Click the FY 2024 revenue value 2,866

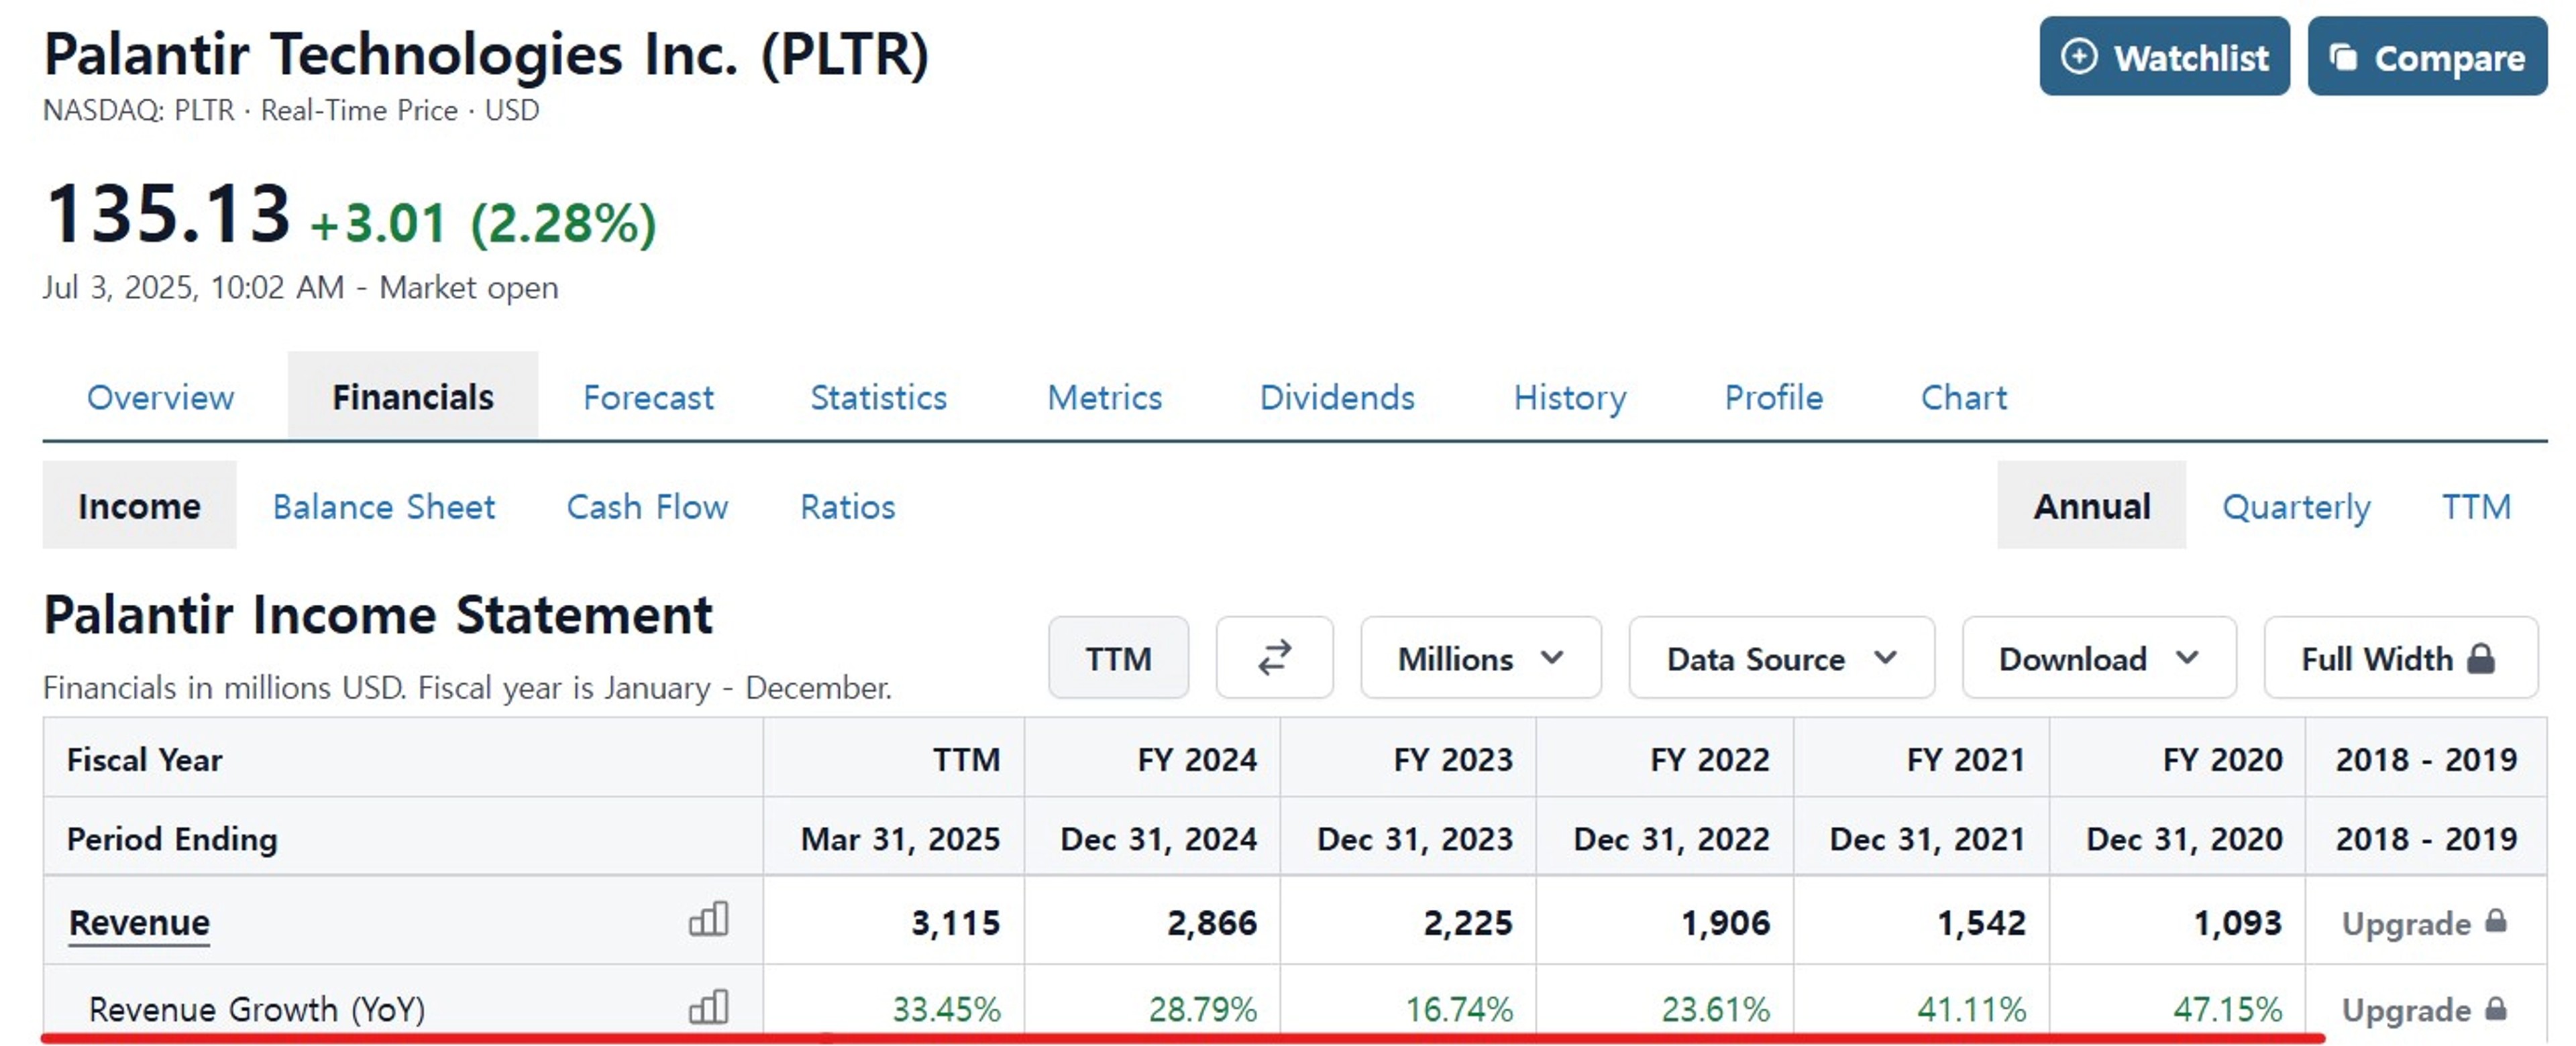pyautogui.click(x=1212, y=922)
